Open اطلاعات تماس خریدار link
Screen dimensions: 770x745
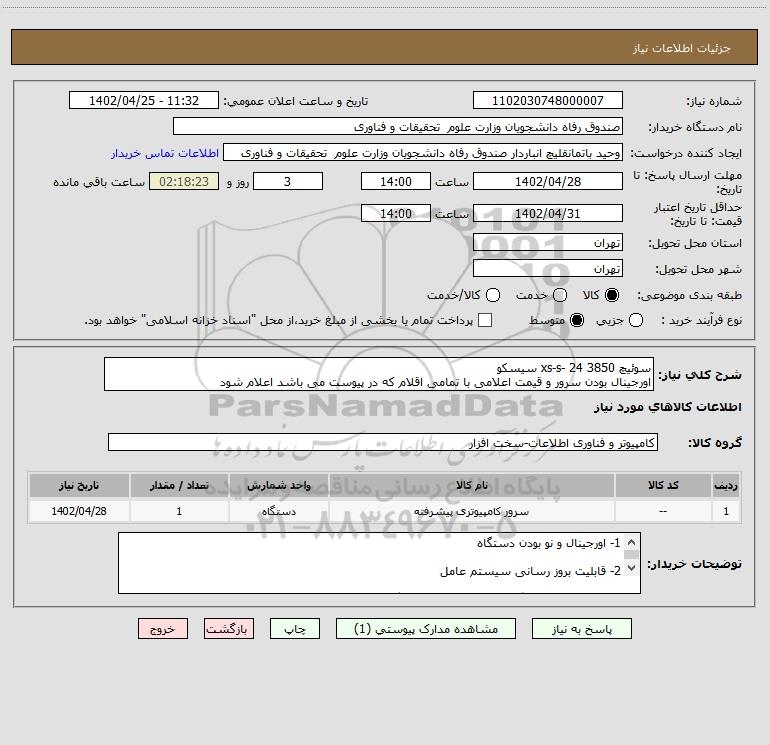[165, 153]
